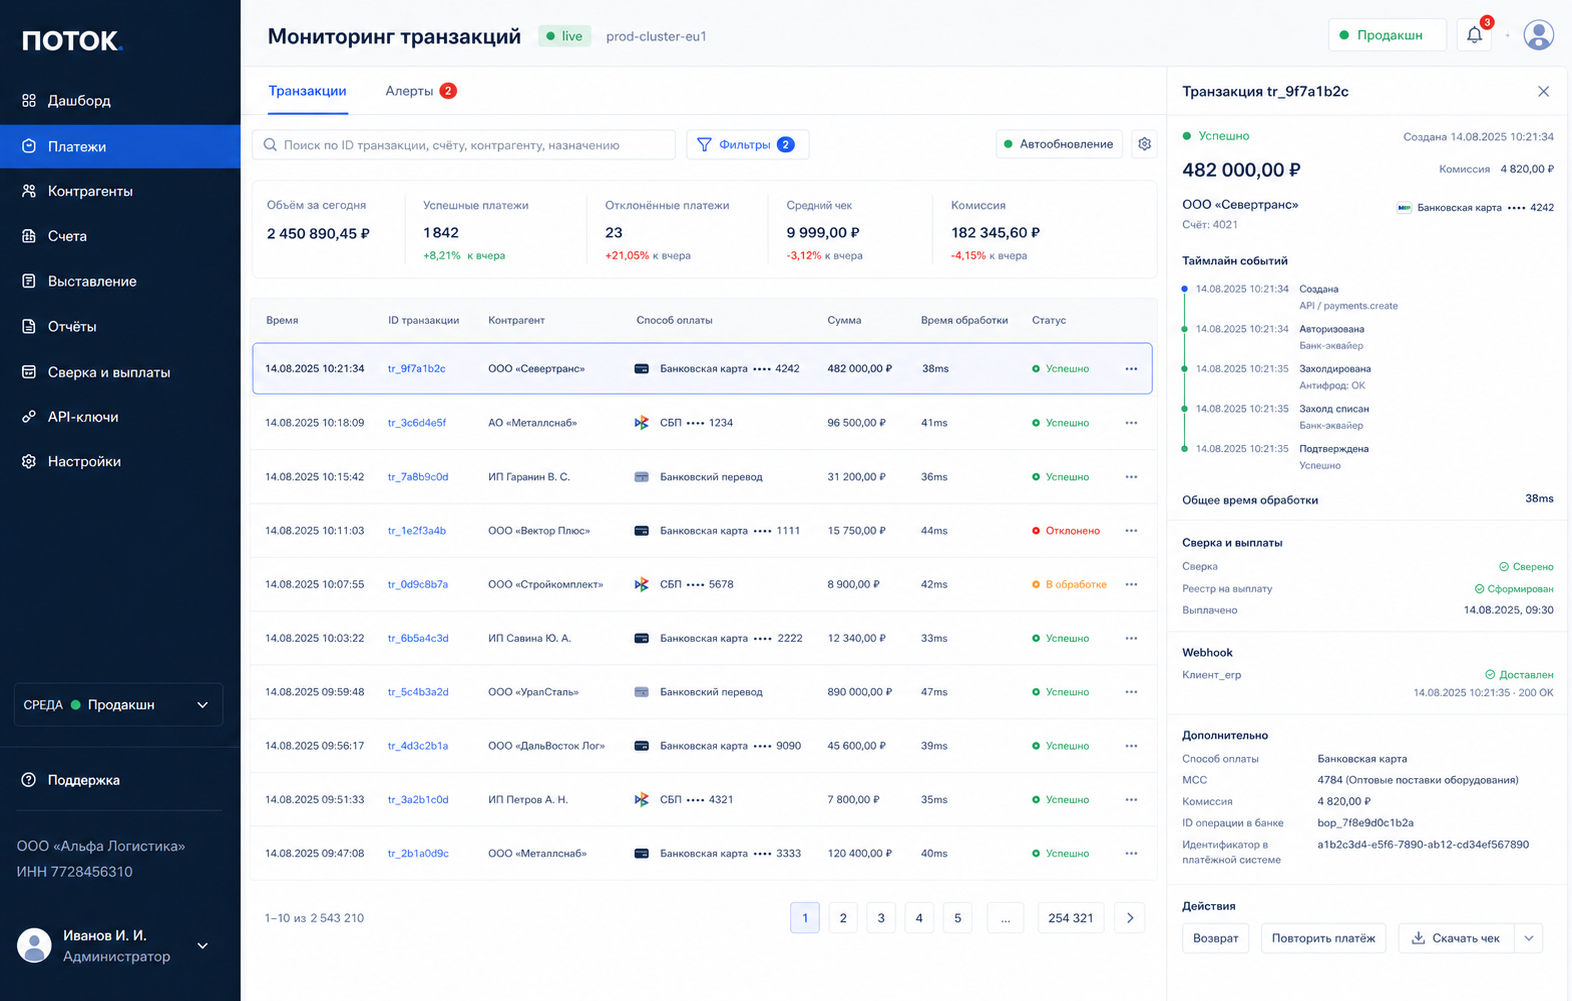This screenshot has height=1001, width=1572.
Task: Click the search magnifier icon
Action: [x=270, y=145]
